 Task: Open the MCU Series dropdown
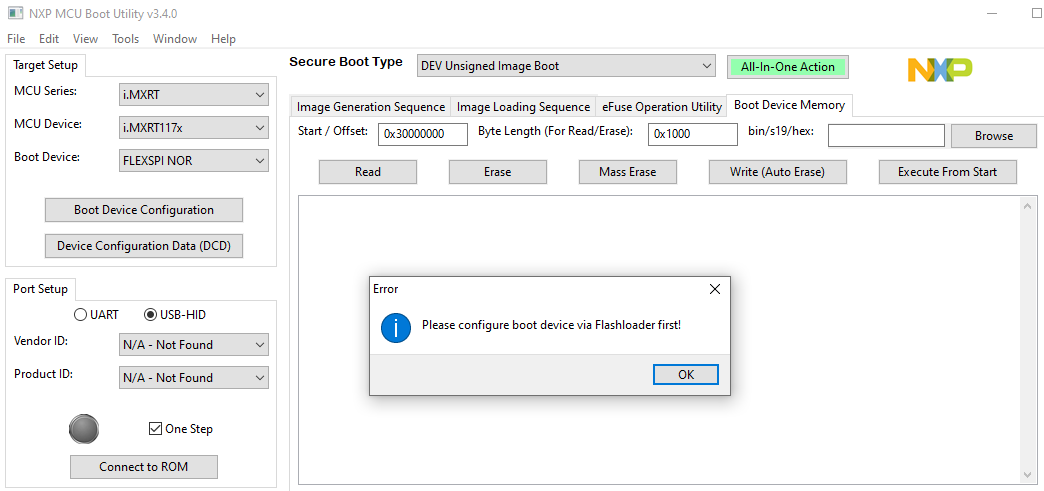click(x=194, y=95)
